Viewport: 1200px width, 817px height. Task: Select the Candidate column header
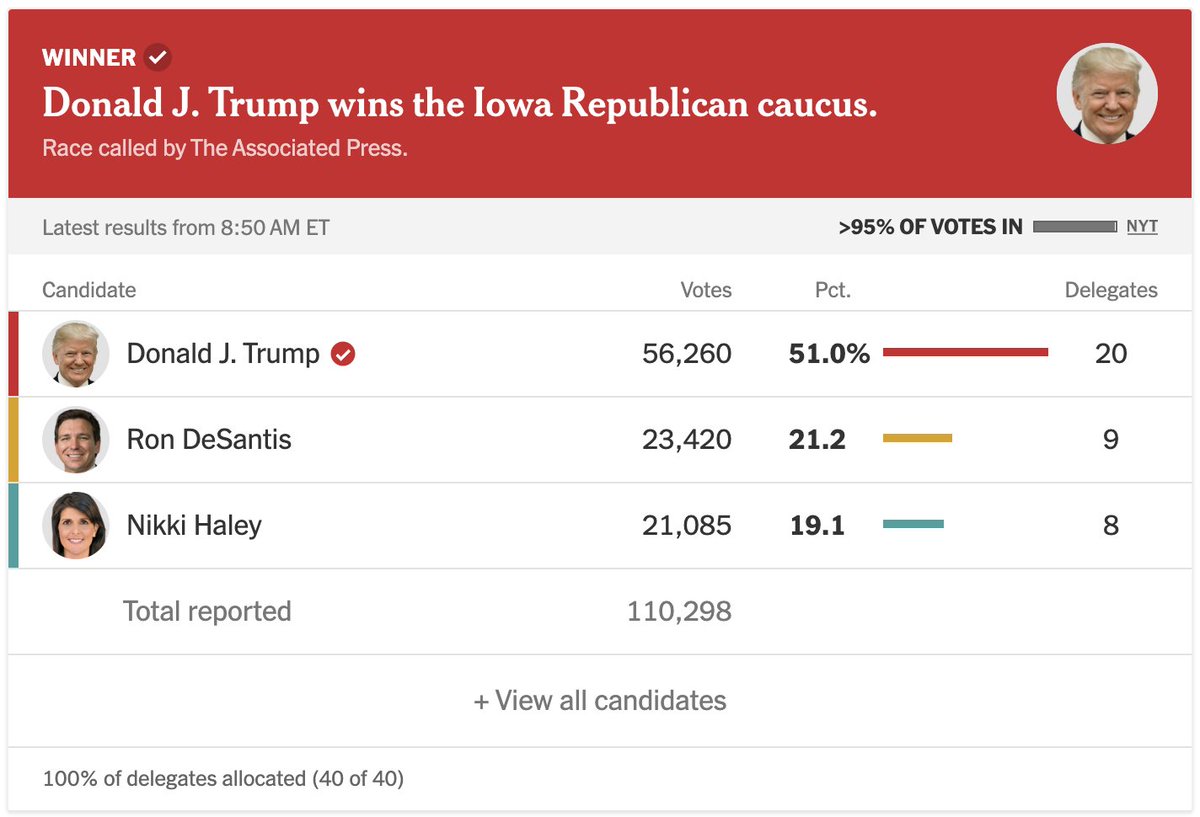tap(89, 290)
